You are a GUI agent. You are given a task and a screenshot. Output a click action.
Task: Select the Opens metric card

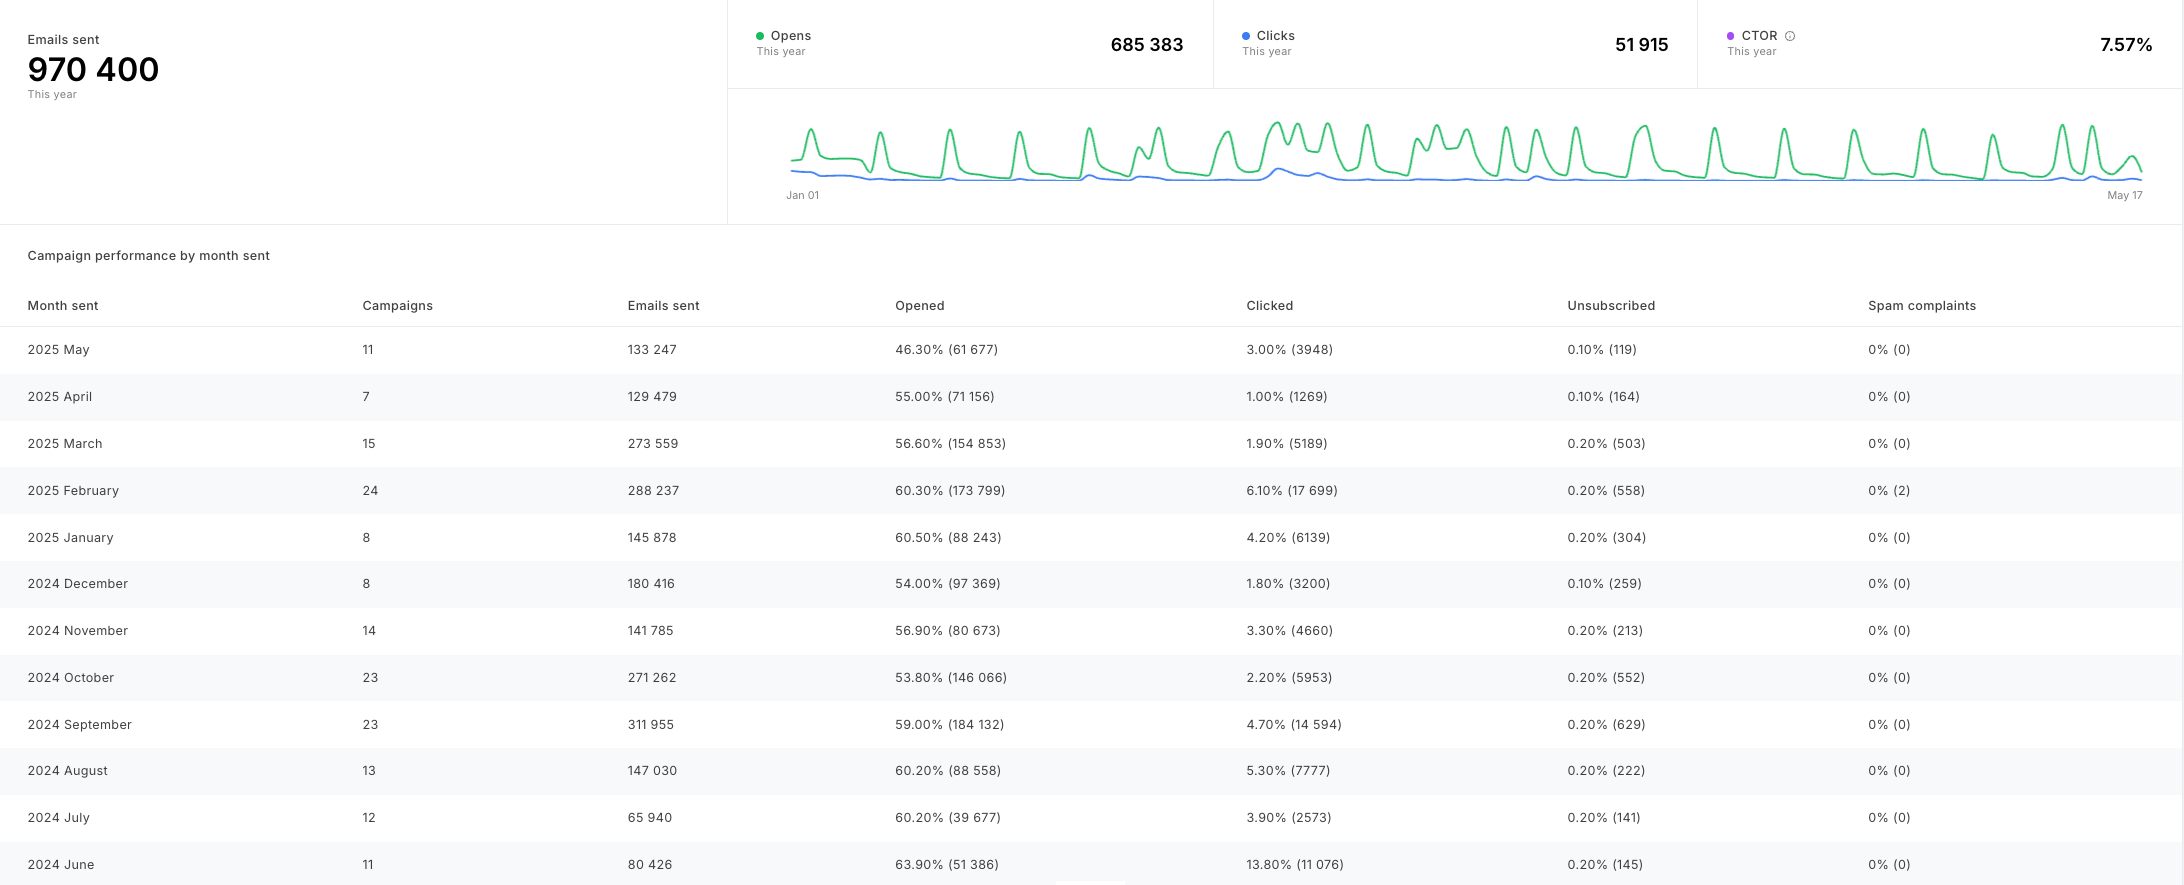pos(969,44)
